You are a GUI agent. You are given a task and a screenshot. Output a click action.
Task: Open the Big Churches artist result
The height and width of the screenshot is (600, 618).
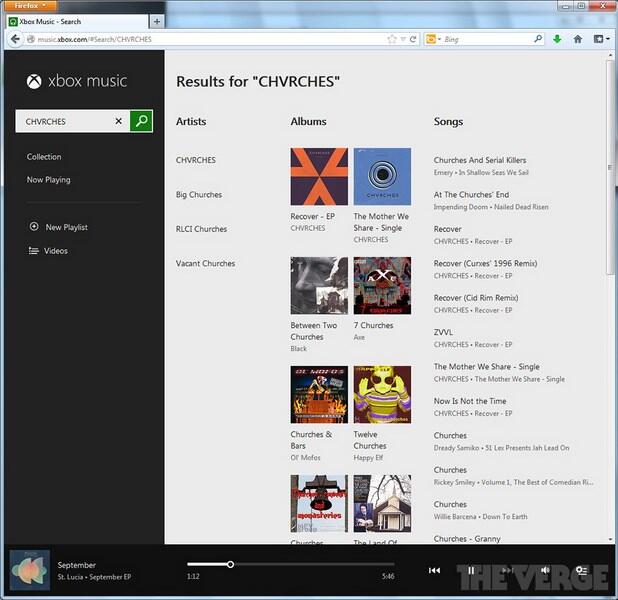[199, 195]
